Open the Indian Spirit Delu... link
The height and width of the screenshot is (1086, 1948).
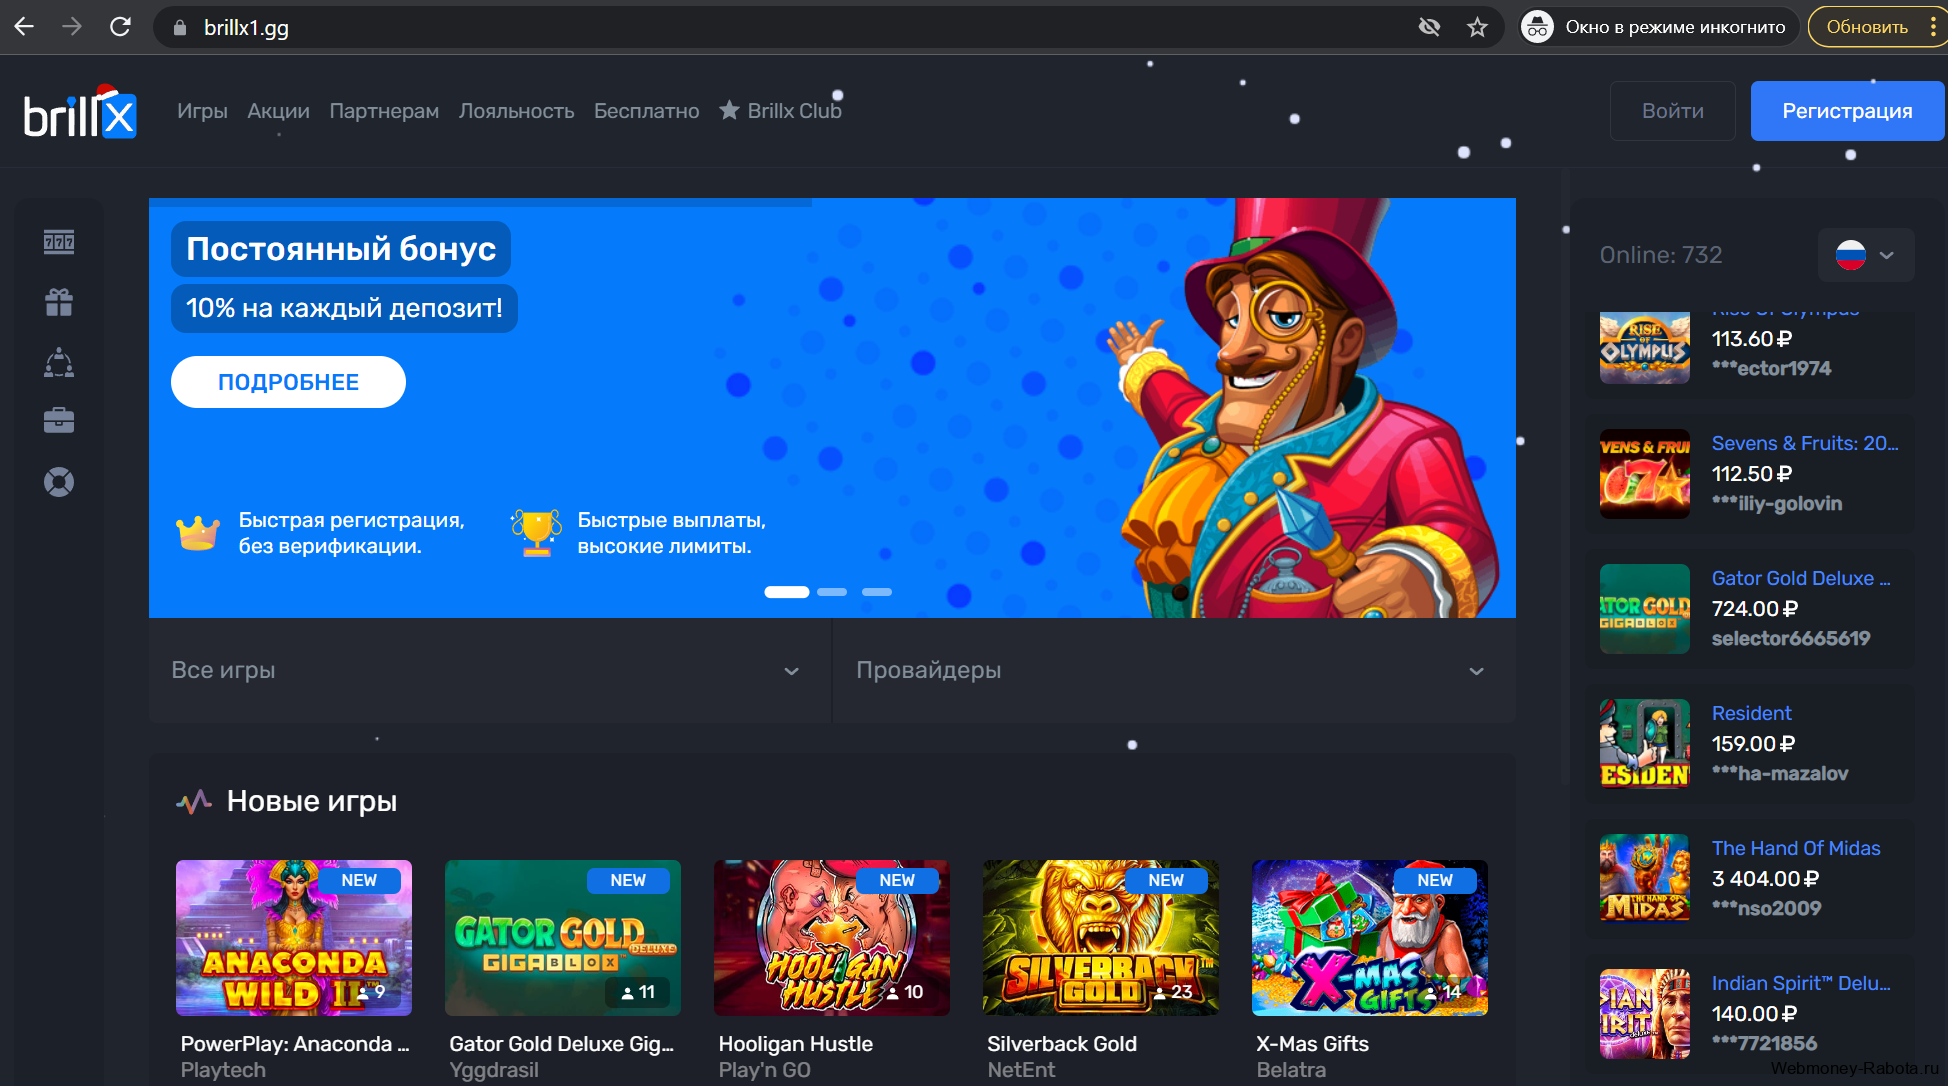point(1801,983)
